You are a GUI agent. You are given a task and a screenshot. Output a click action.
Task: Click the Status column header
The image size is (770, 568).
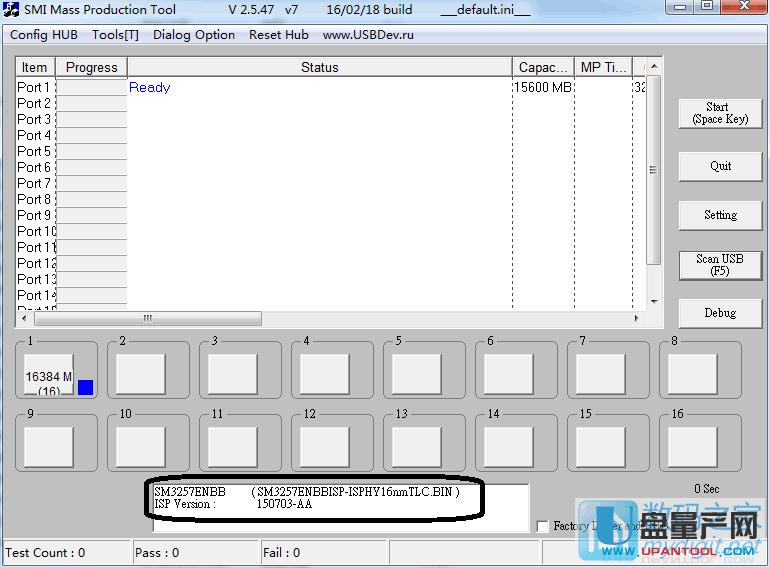click(x=320, y=67)
